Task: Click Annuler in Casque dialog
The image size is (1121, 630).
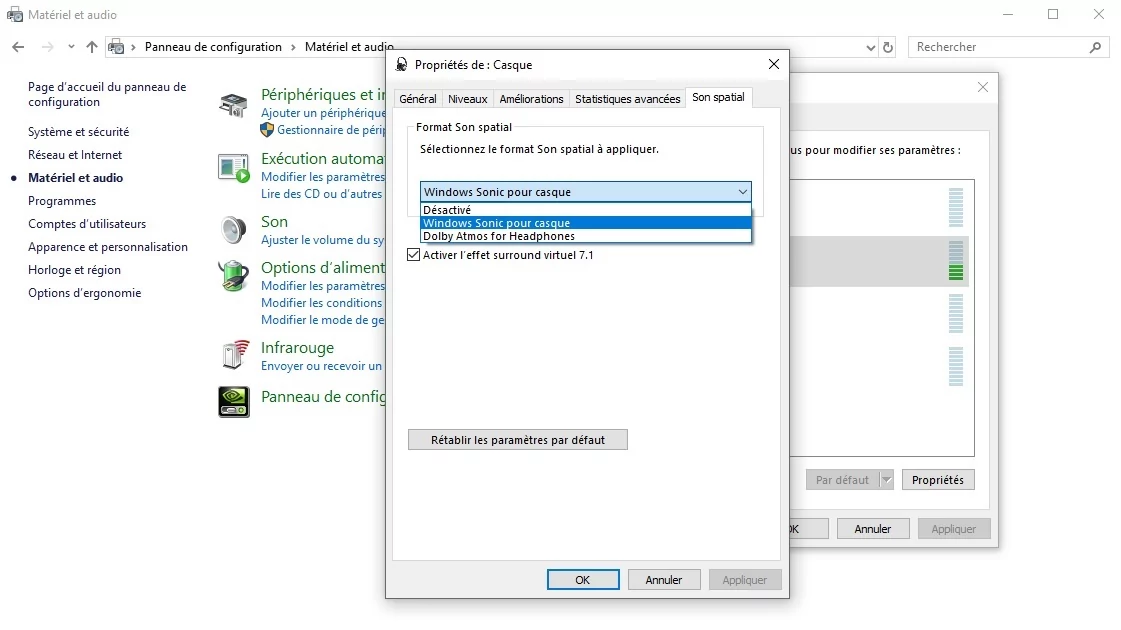Action: tap(663, 580)
